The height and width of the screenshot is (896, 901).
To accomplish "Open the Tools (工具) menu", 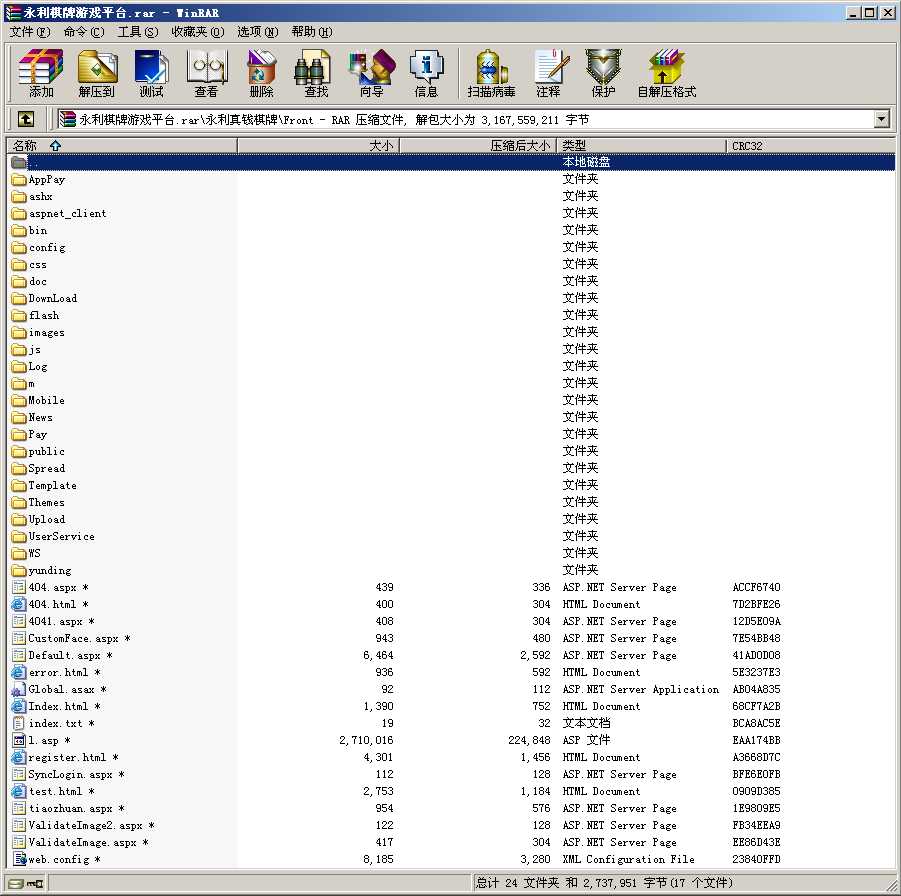I will click(x=138, y=32).
